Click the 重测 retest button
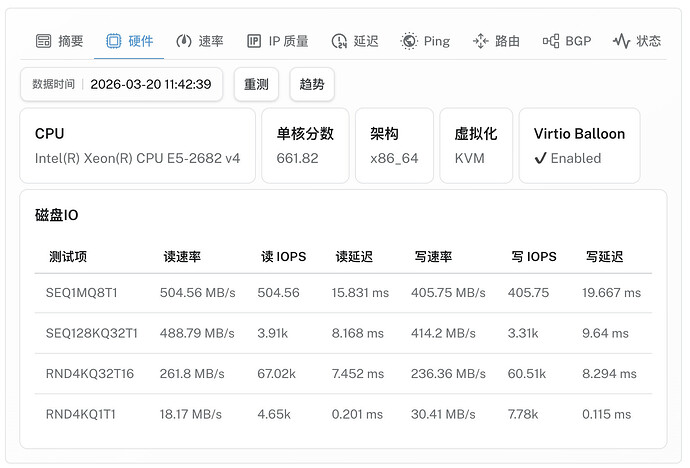The image size is (690, 468). pyautogui.click(x=257, y=84)
